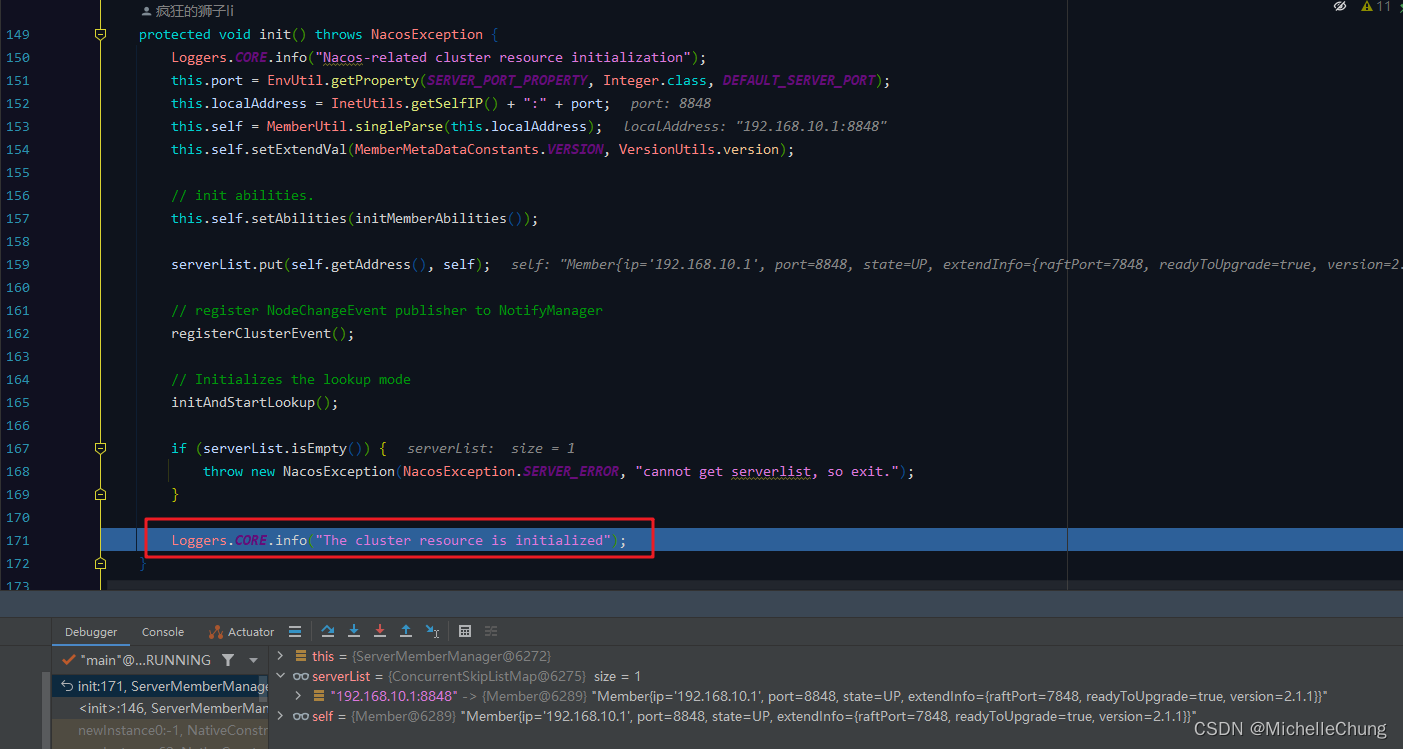The height and width of the screenshot is (749, 1403).
Task: Collapse init method fold marker on line 149
Action: 100,34
